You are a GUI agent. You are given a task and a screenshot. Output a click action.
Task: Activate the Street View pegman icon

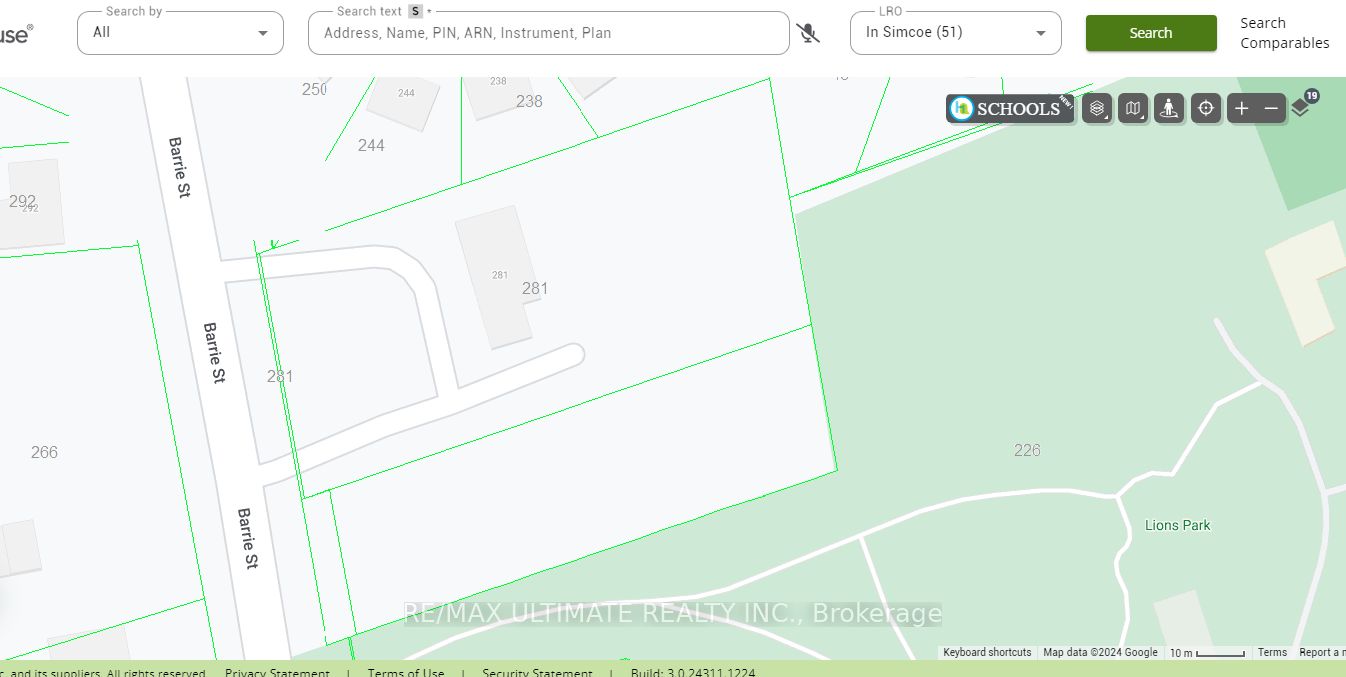(1169, 108)
